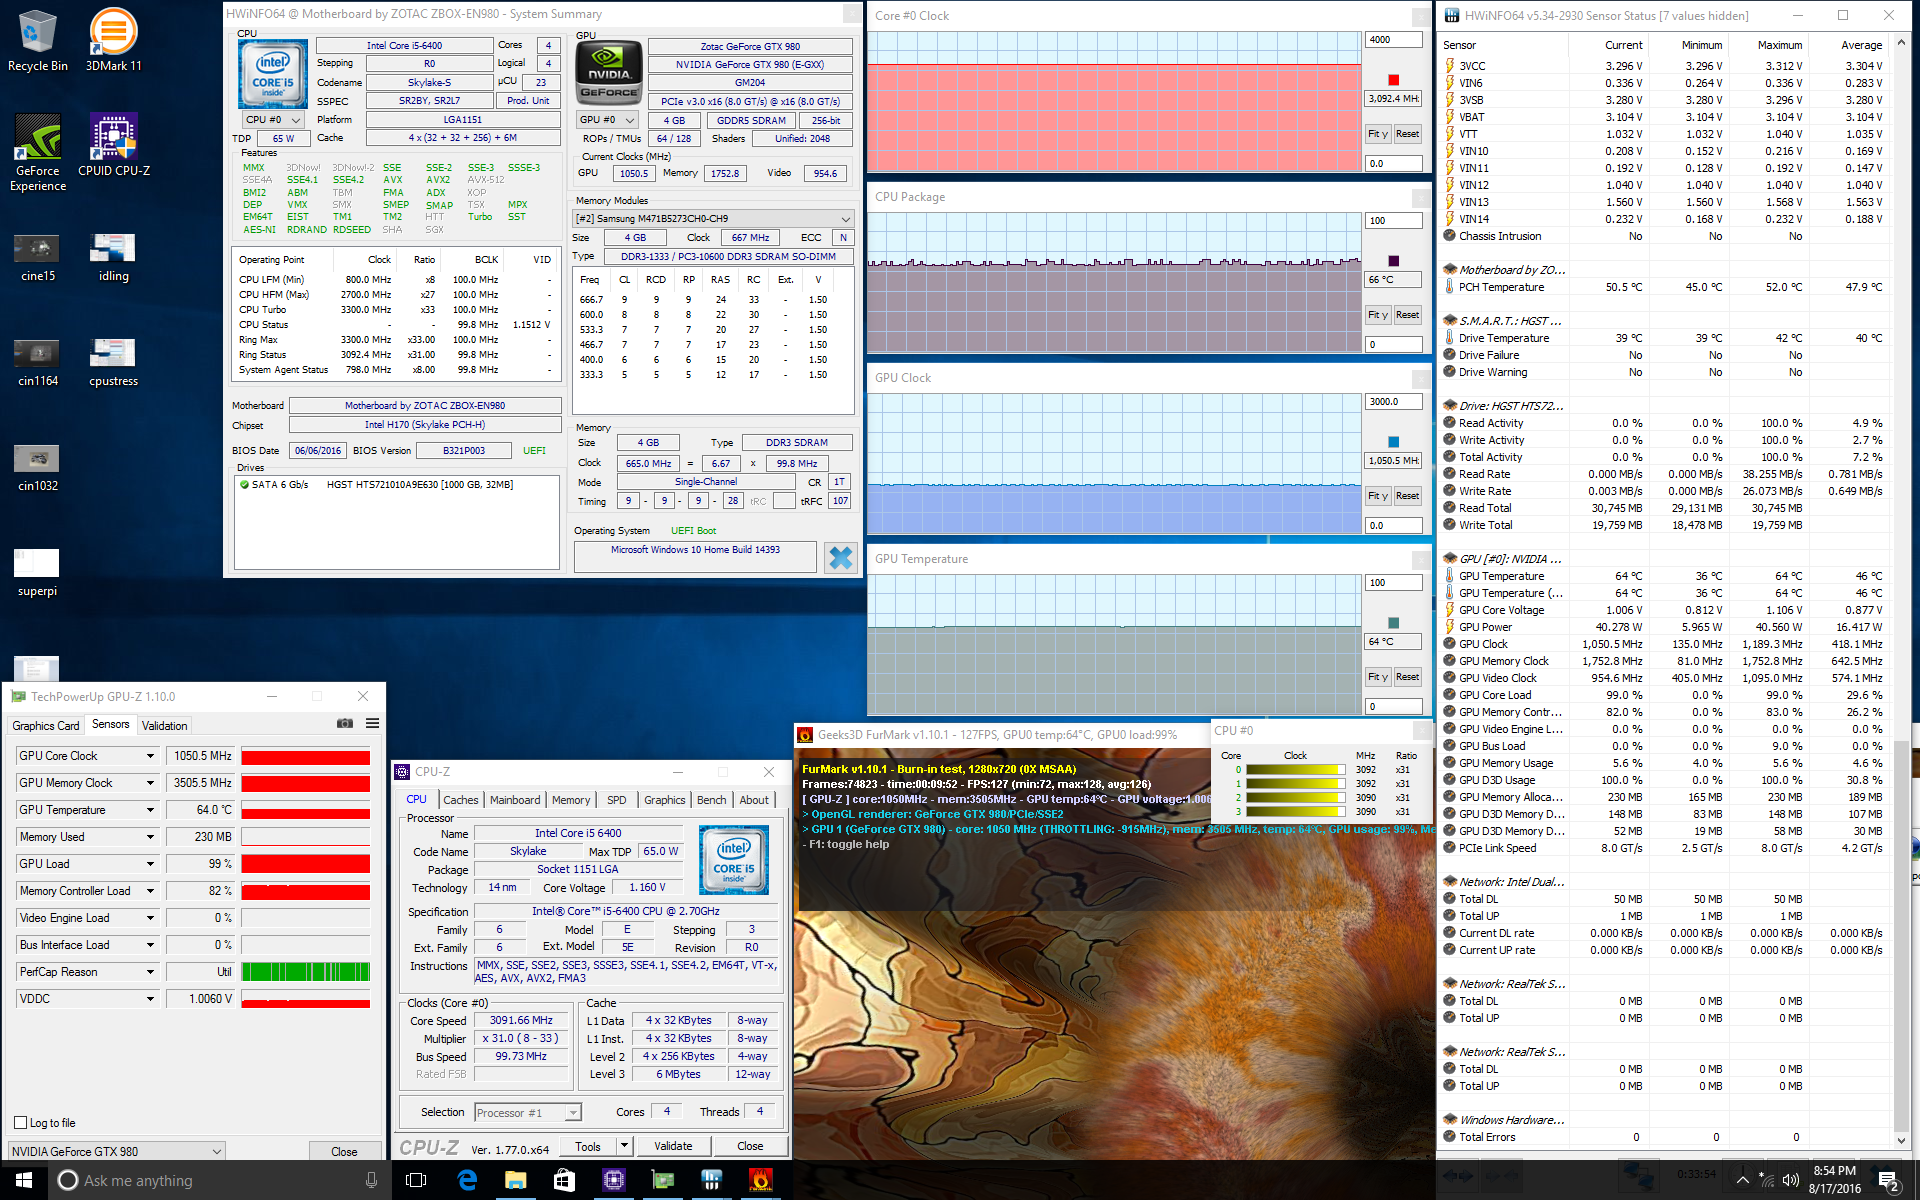Open the GPU-Z hamburger menu icon
This screenshot has height=1200, width=1920.
tap(372, 723)
